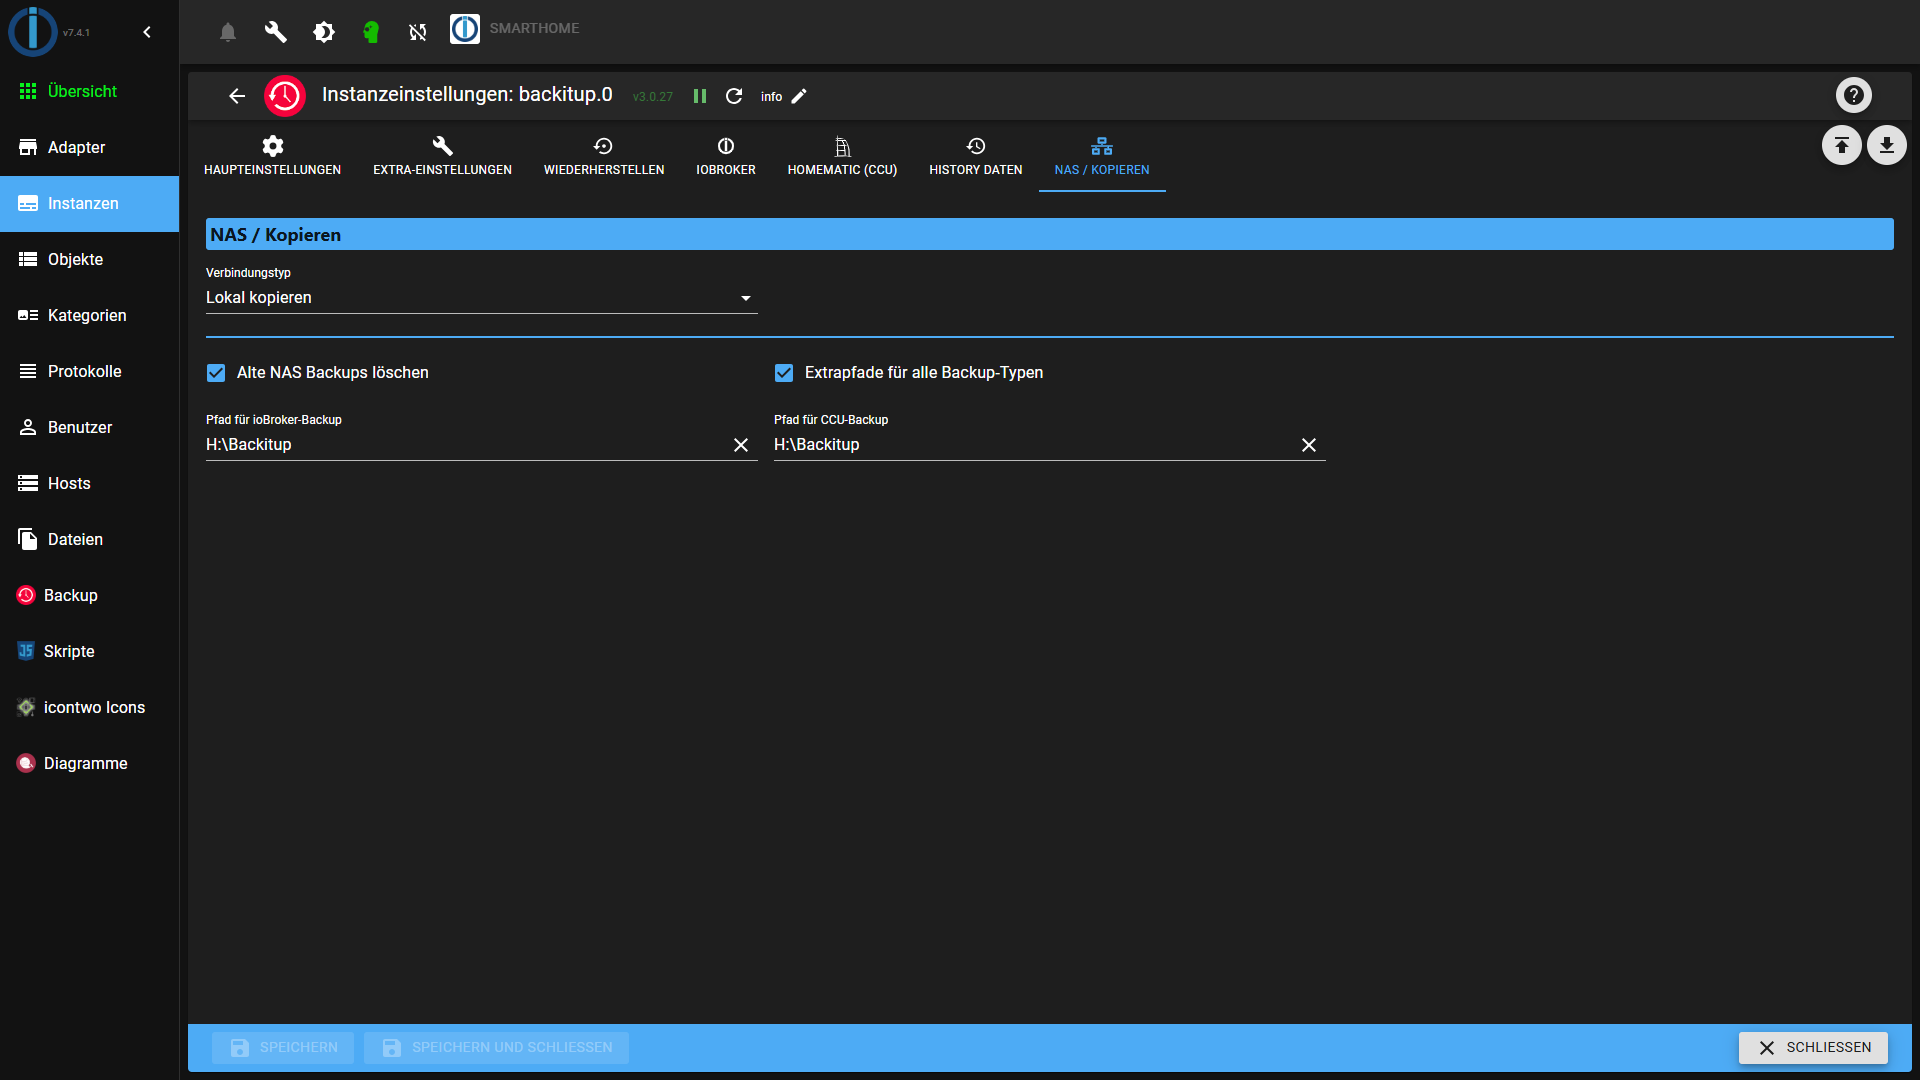This screenshot has height=1080, width=1920.
Task: Edit the info log level with pencil icon
Action: tap(799, 96)
